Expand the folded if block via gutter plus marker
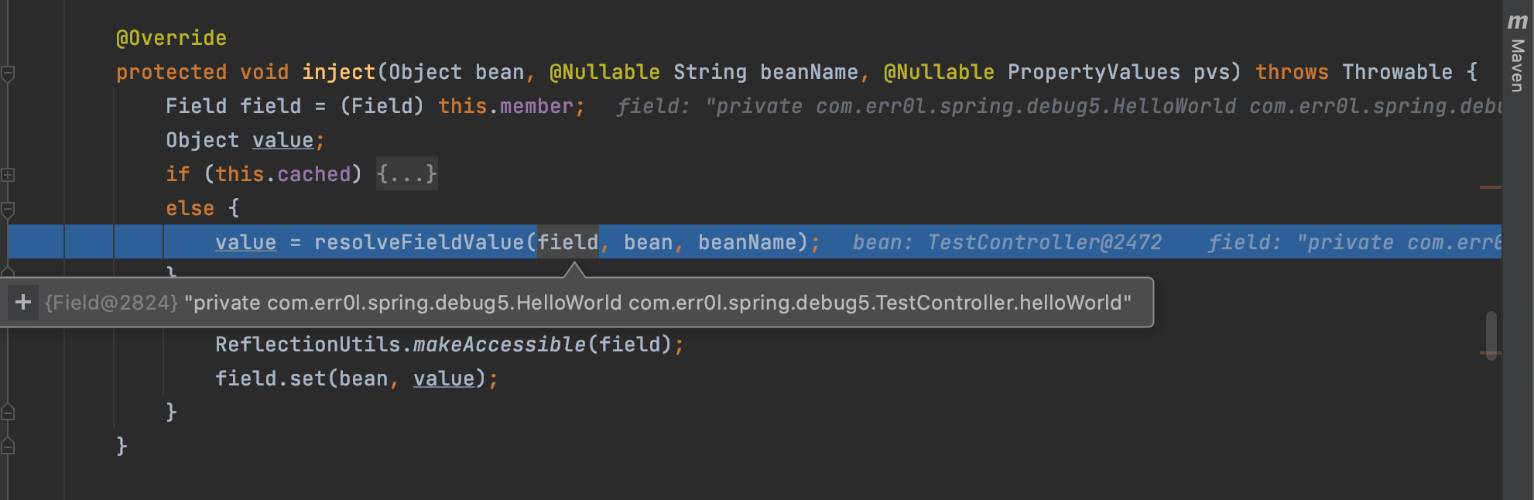The image size is (1534, 500). [8, 175]
